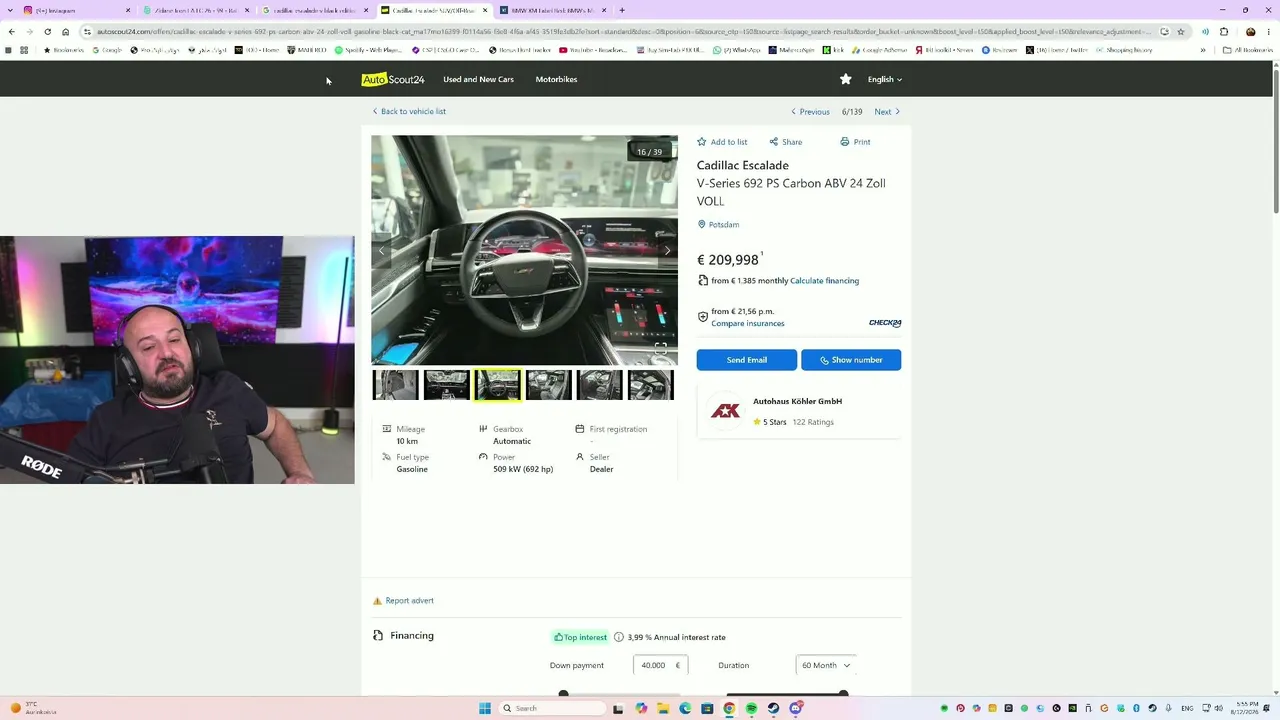Screen dimensions: 1280x720
Task: Open the favorites star in site header
Action: click(846, 79)
